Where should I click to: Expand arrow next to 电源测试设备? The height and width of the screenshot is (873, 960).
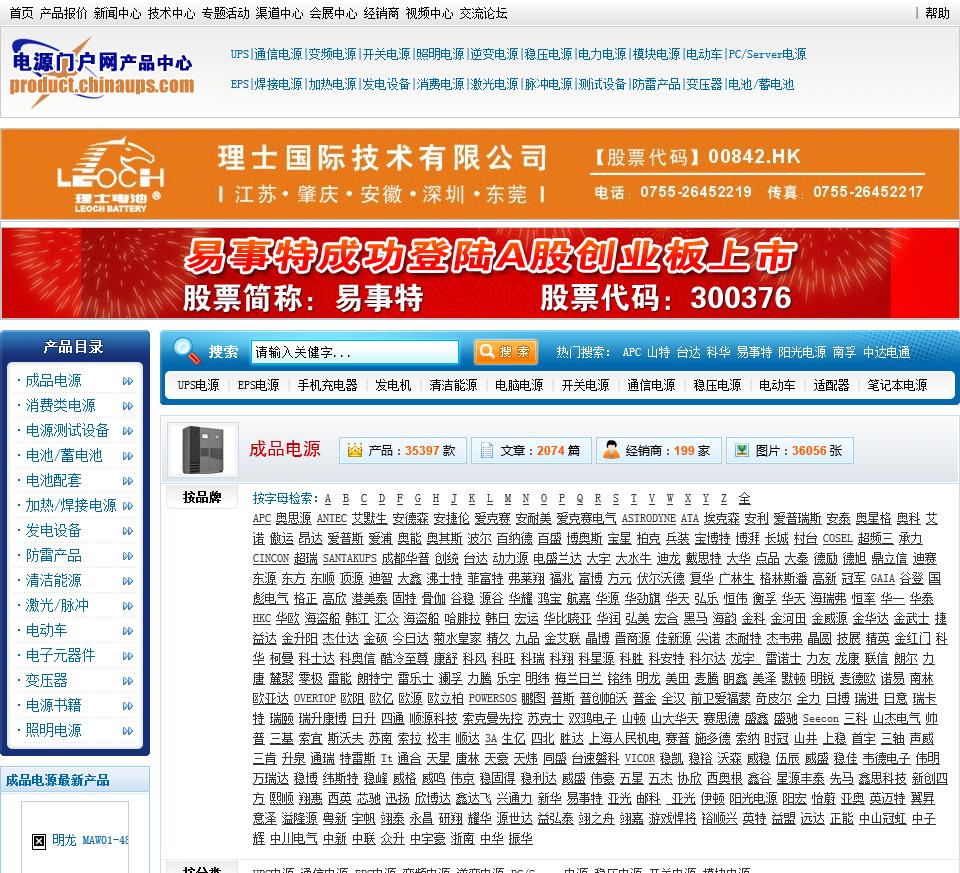(x=128, y=431)
